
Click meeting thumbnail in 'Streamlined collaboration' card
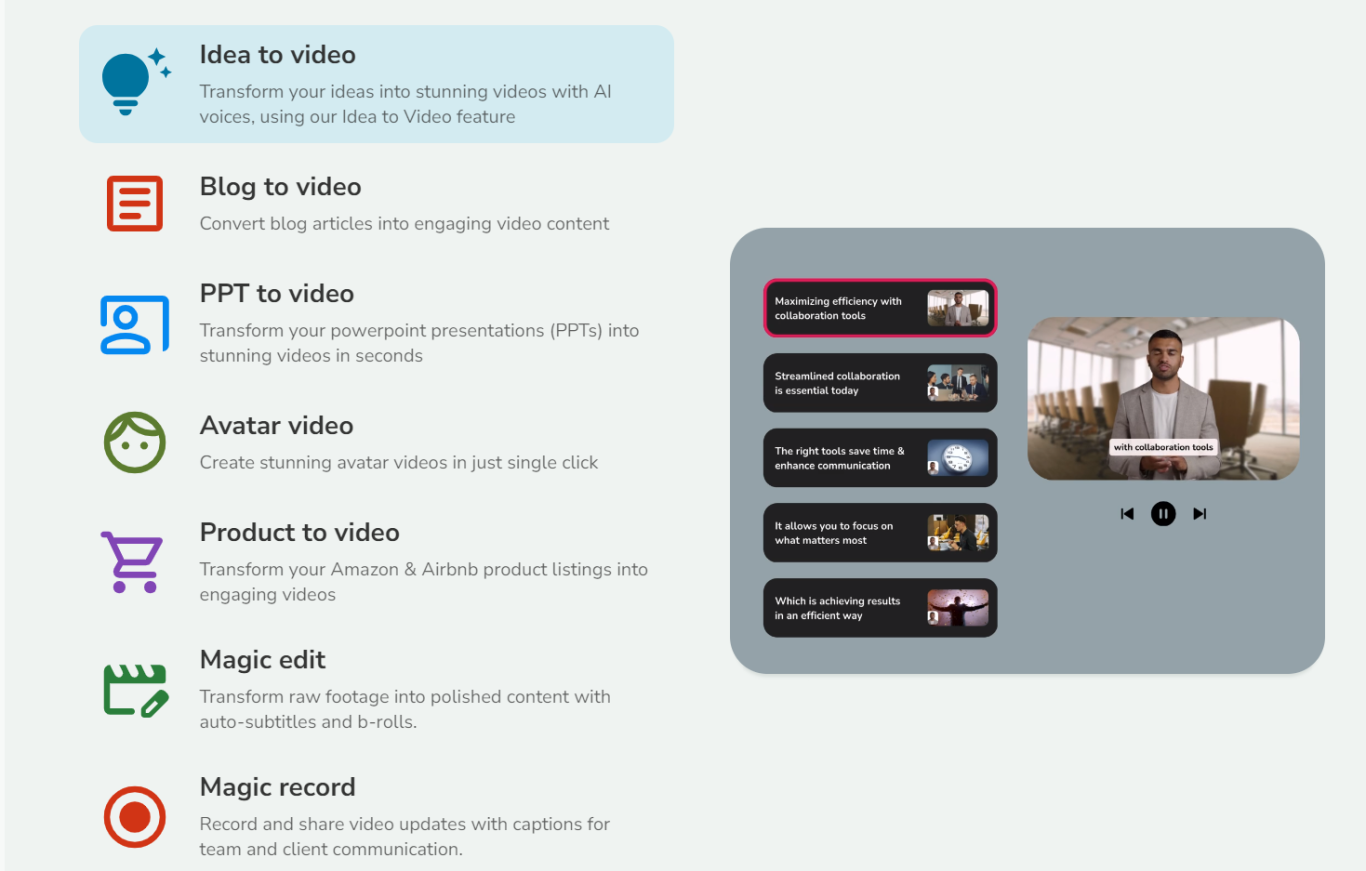(958, 383)
